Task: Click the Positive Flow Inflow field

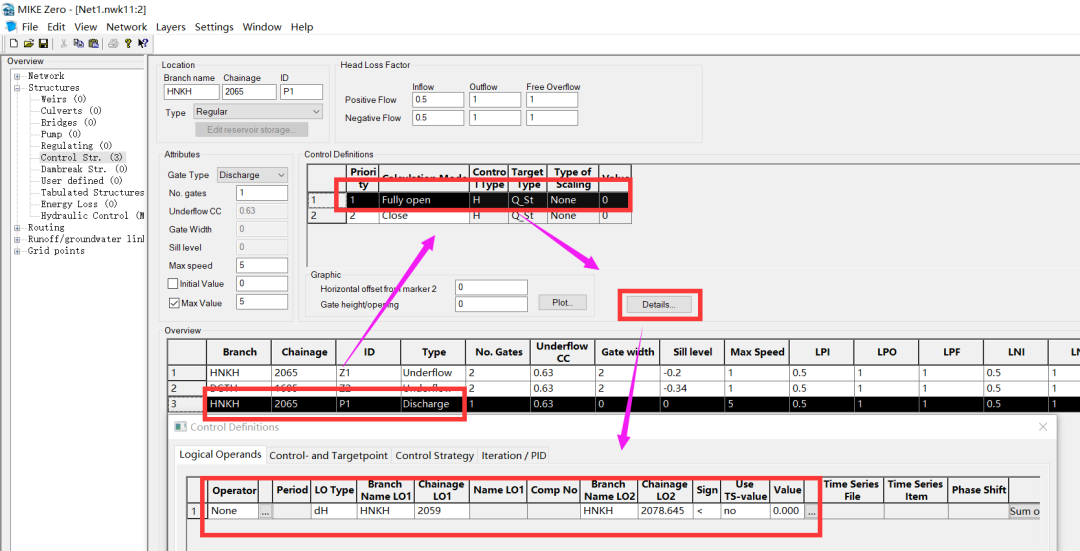Action: (438, 99)
